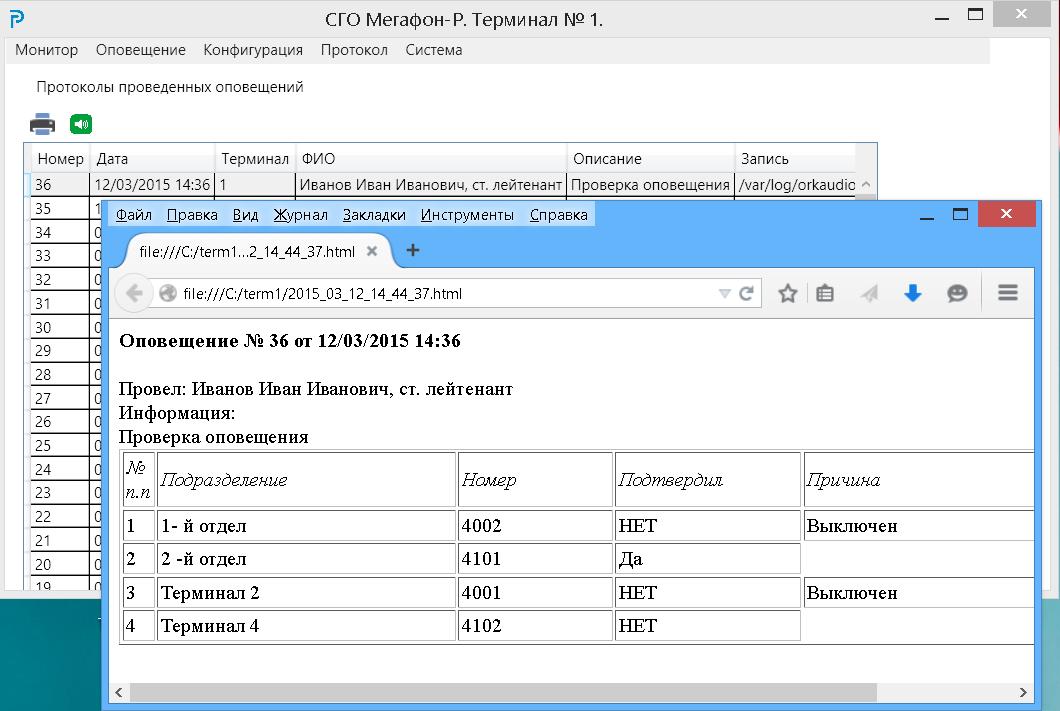Viewport: 1060px width, 711px height.
Task: Click the printer icon above protocols table
Action: pyautogui.click(x=42, y=124)
